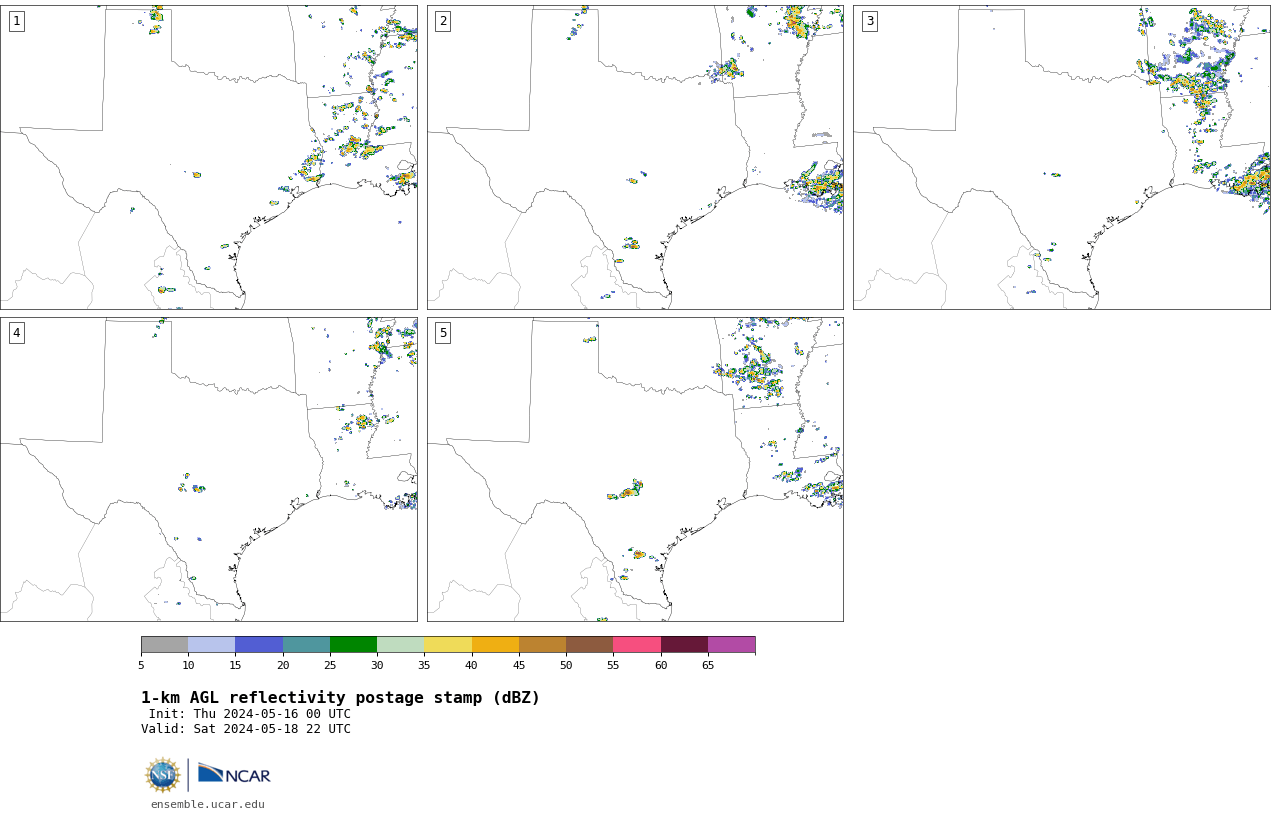Click the member number 2 label box

coord(443,21)
